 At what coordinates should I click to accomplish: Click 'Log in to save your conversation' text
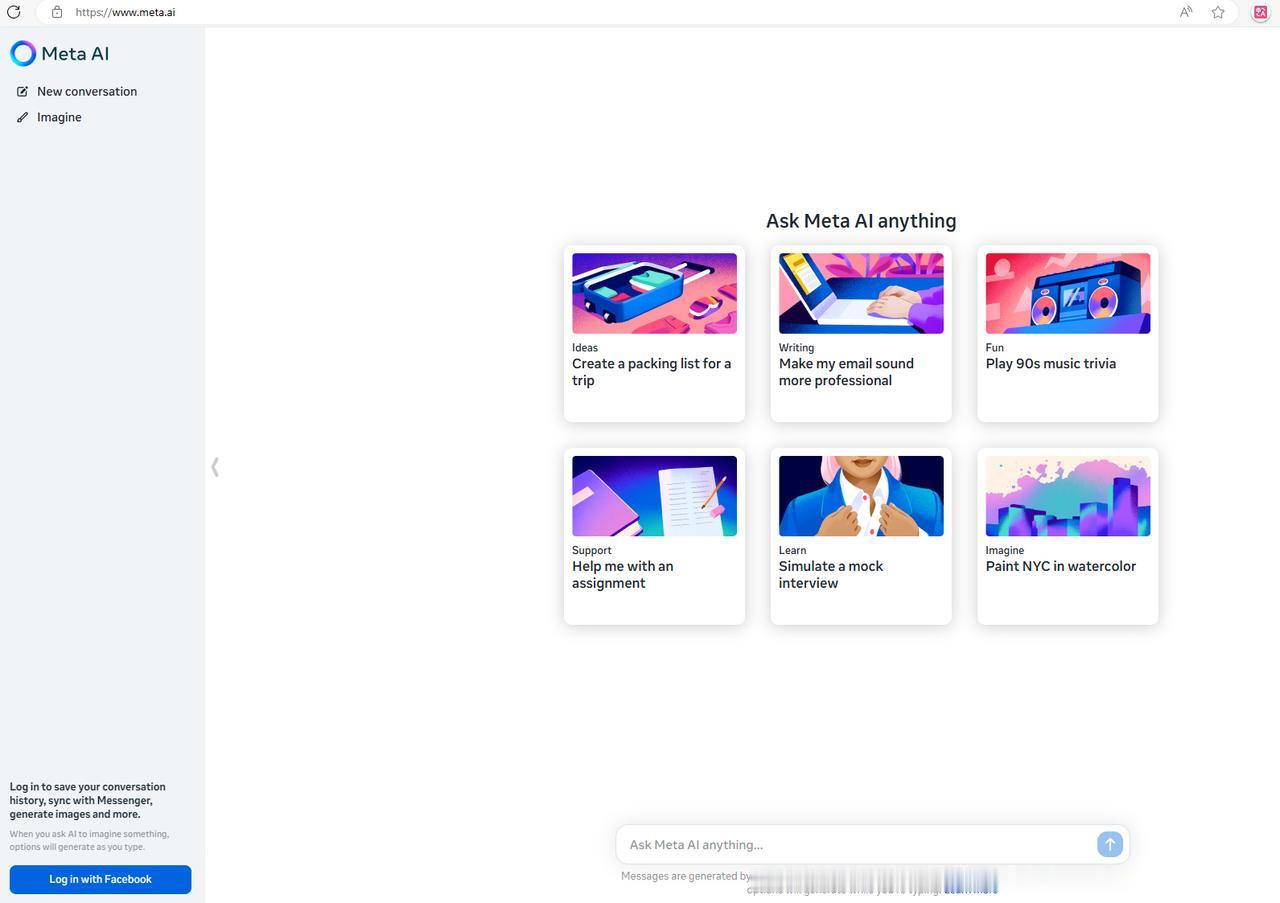click(x=88, y=800)
